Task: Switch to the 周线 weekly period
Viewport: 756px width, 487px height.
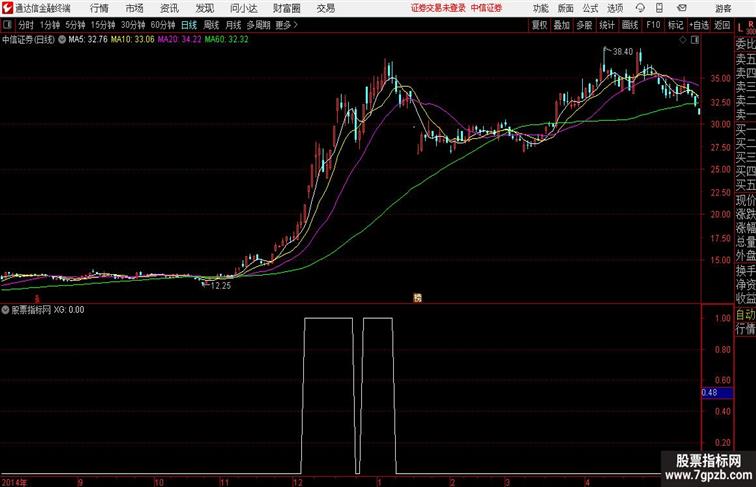Action: click(x=211, y=25)
